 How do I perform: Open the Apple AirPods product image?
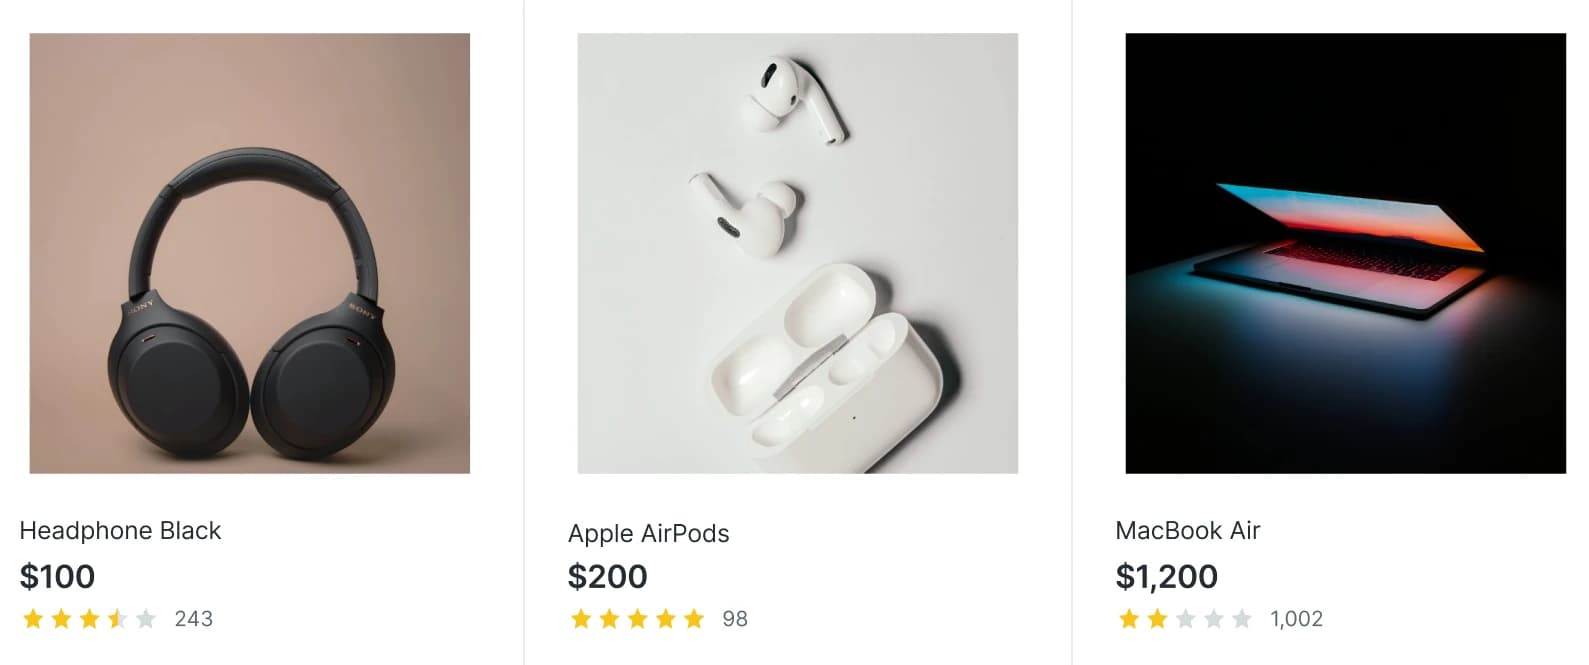[x=797, y=253]
